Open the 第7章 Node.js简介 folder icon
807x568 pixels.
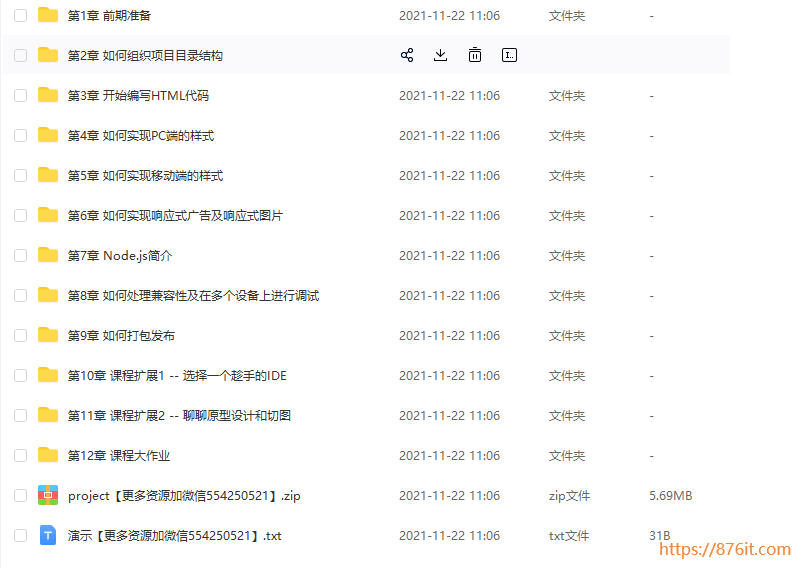[48, 255]
